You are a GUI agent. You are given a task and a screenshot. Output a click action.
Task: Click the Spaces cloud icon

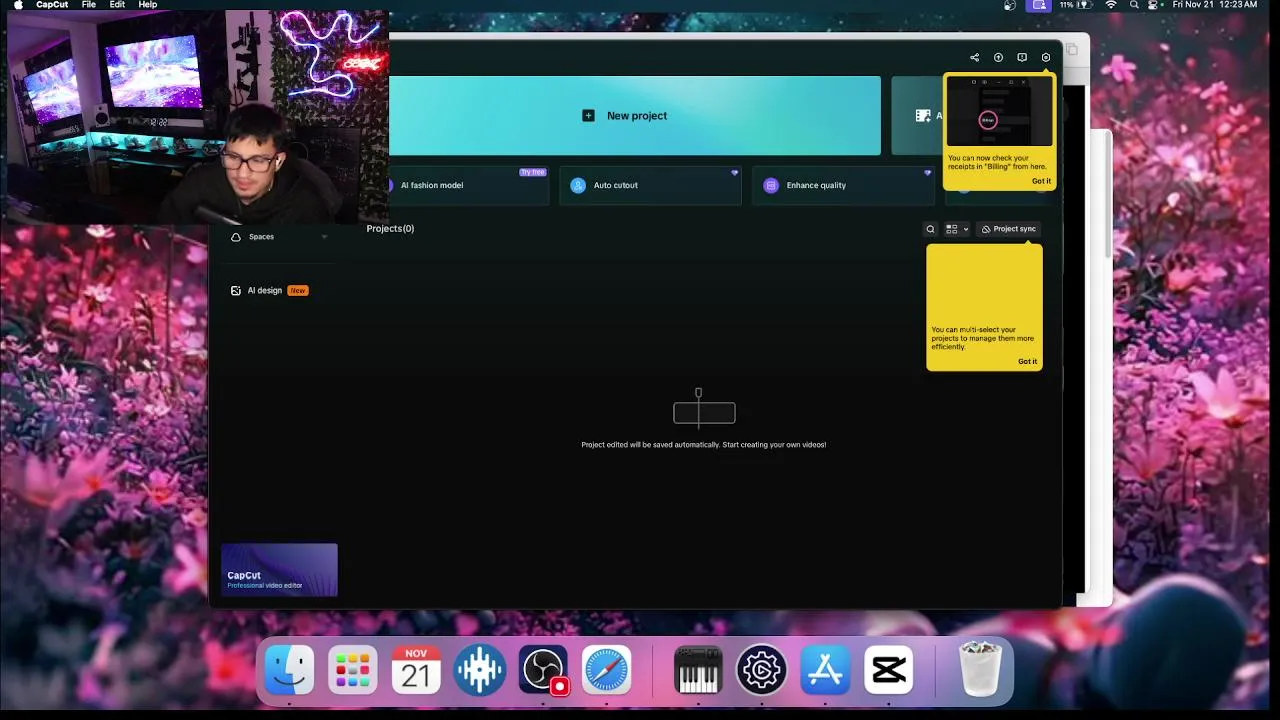[x=236, y=237]
